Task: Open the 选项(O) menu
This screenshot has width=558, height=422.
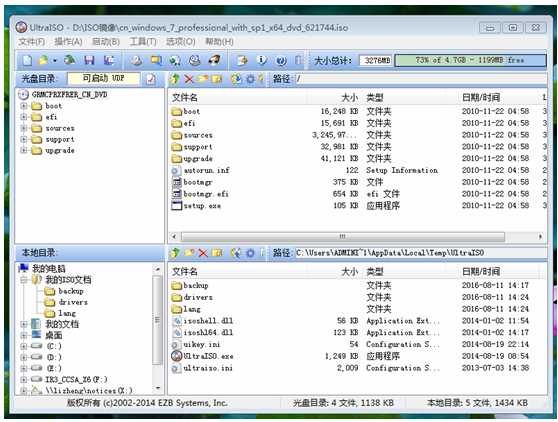Action: click(x=180, y=42)
